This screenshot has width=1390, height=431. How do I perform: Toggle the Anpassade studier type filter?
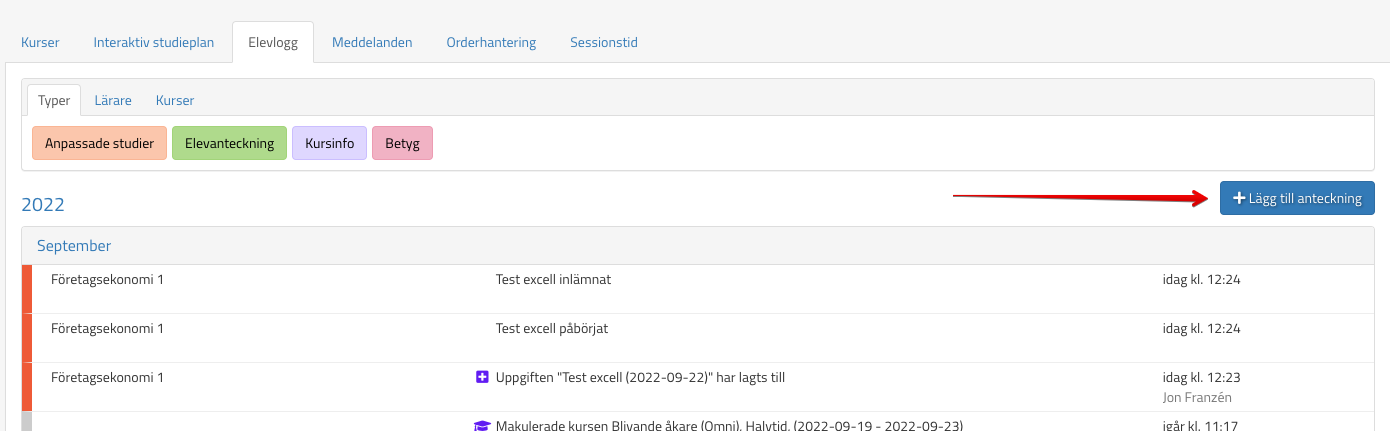(99, 143)
